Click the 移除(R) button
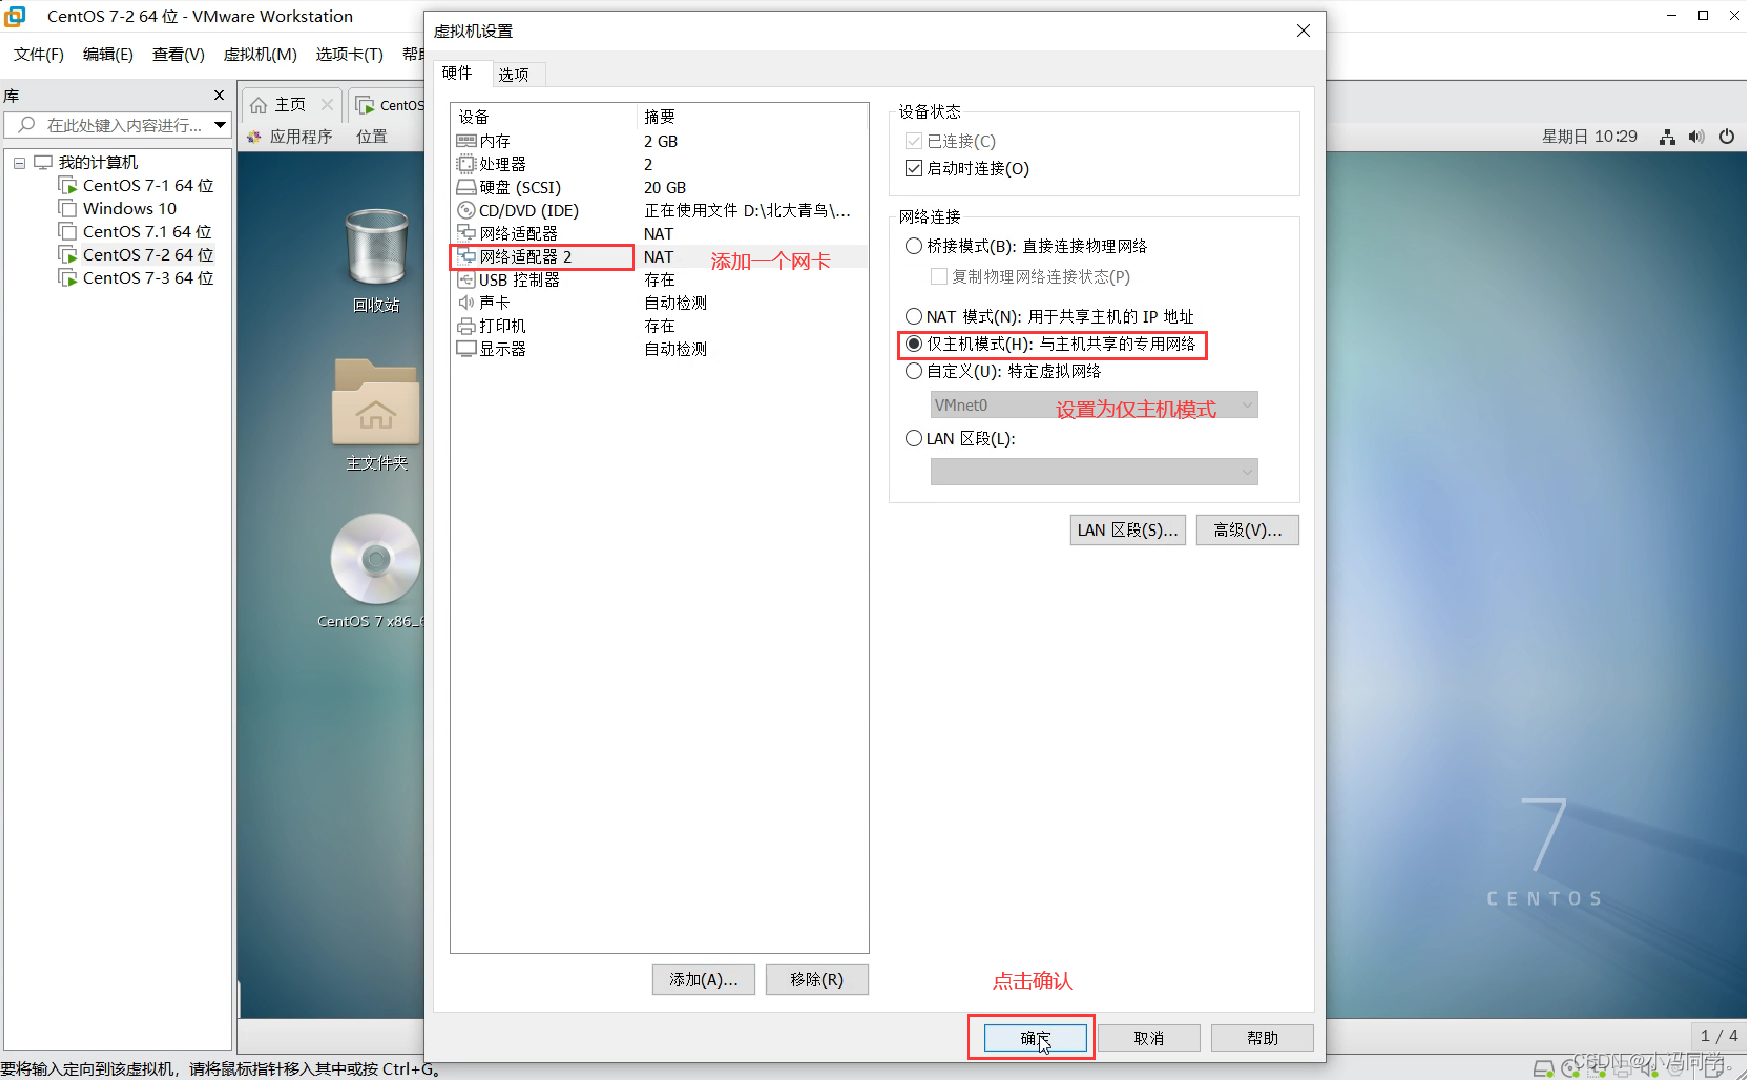 coord(817,980)
